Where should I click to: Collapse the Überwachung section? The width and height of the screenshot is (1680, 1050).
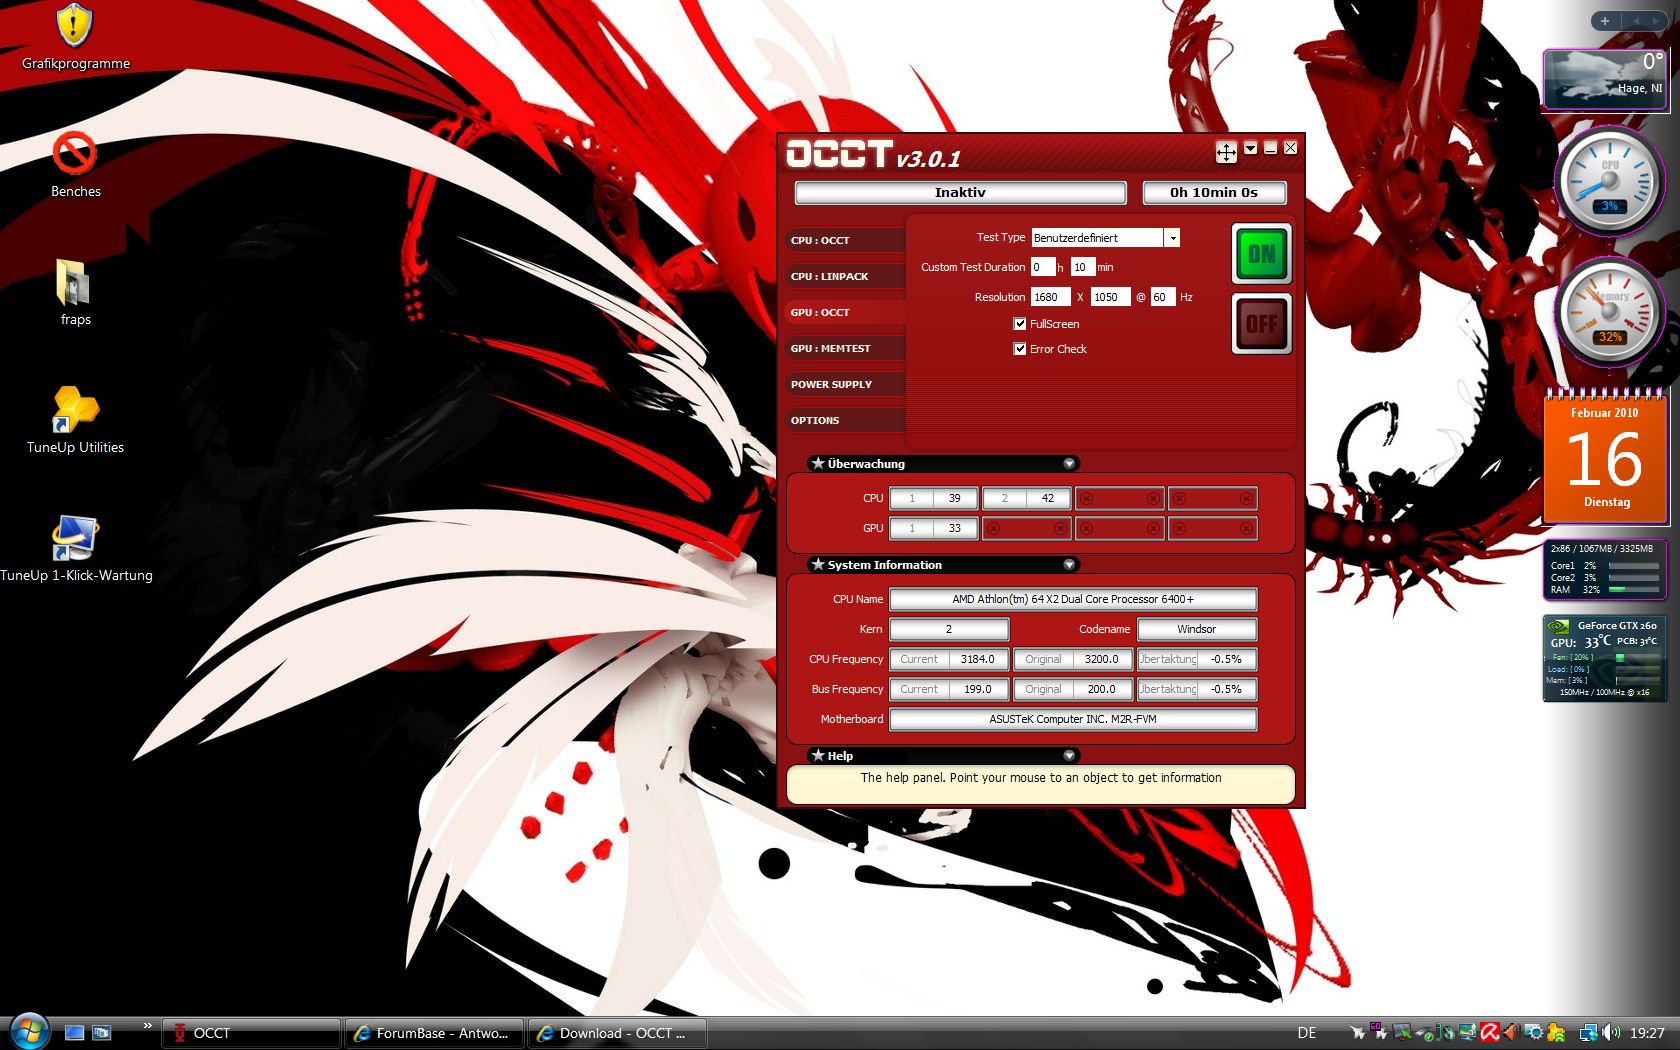click(x=1069, y=464)
